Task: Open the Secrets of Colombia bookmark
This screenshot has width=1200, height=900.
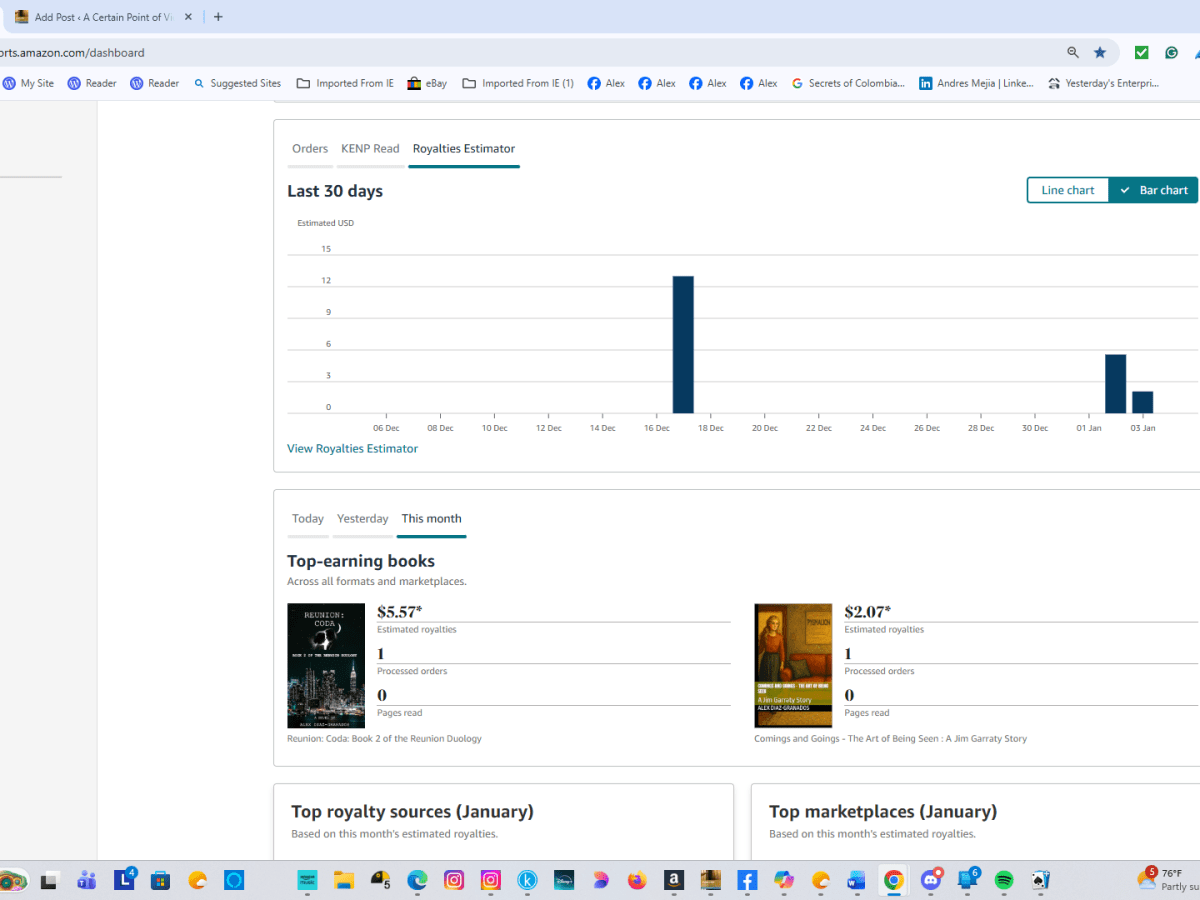Action: point(847,83)
